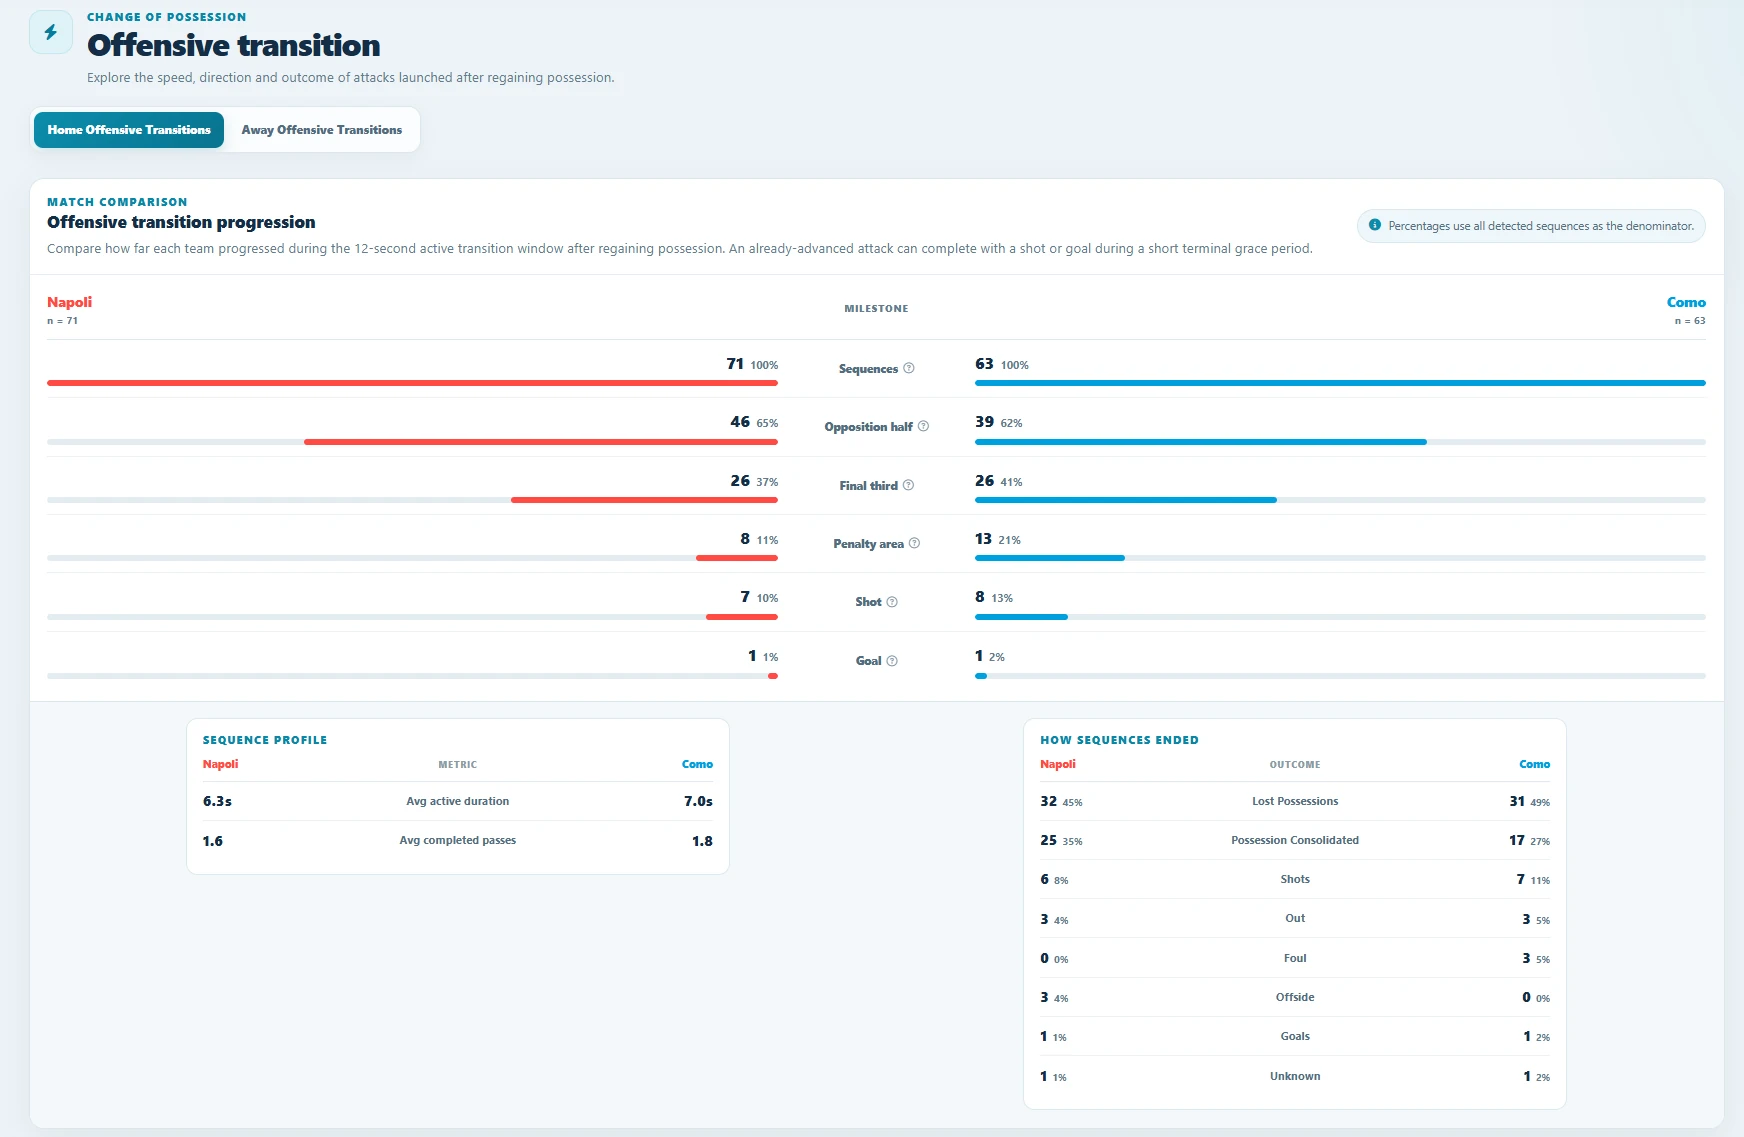Click the Napoli team name above 'n = 71'

click(x=69, y=302)
